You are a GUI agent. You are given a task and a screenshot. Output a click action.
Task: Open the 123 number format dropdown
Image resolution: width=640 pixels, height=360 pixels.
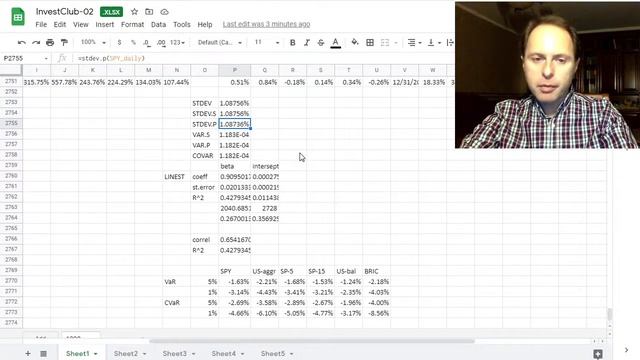click(x=178, y=42)
